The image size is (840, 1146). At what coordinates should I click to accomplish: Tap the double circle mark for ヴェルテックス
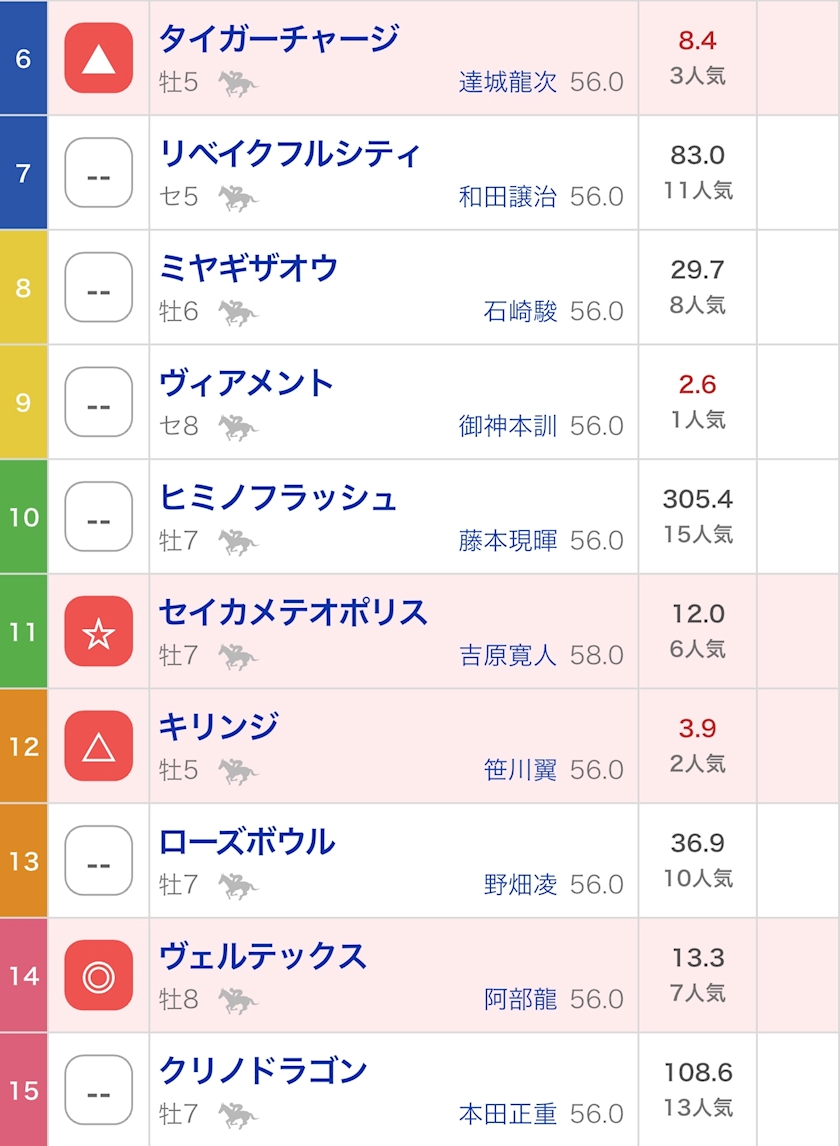[x=99, y=976]
